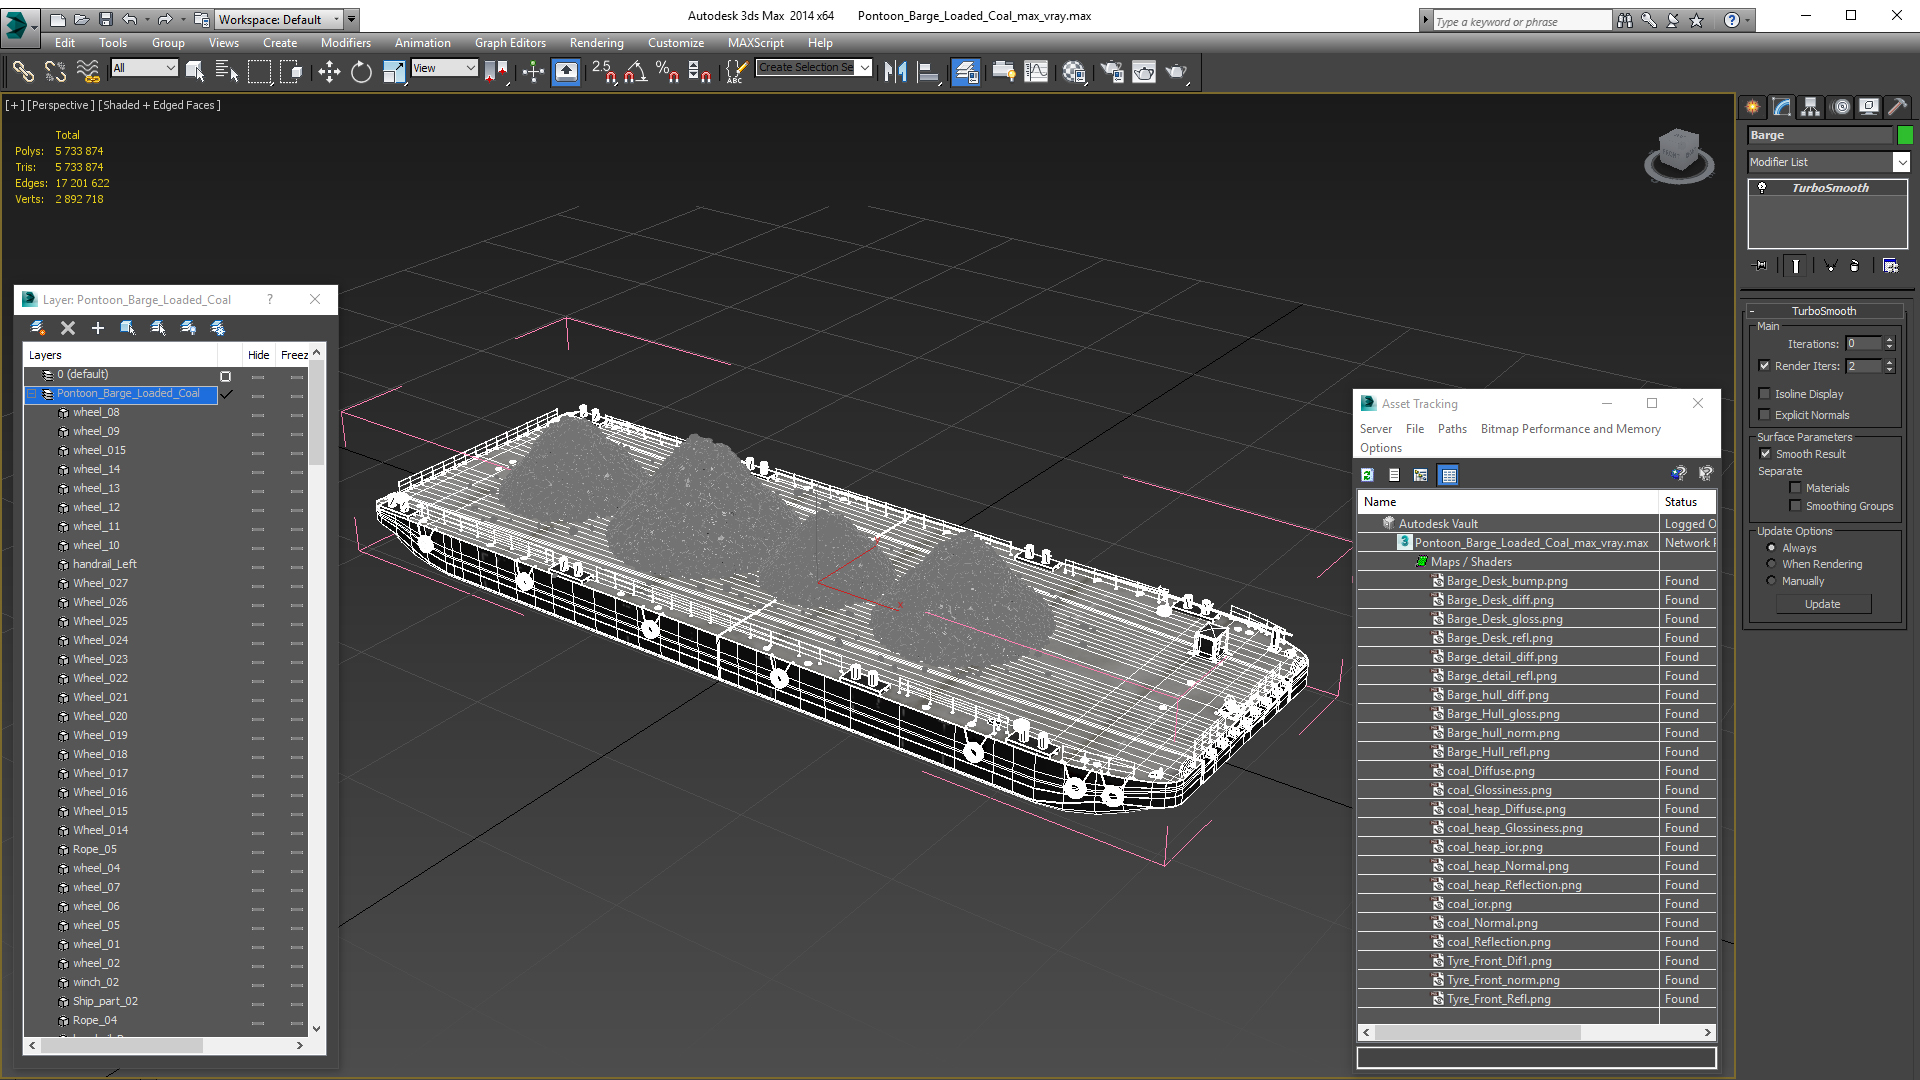Enable Isoline Display checkbox
The height and width of the screenshot is (1080, 1920).
(1765, 394)
